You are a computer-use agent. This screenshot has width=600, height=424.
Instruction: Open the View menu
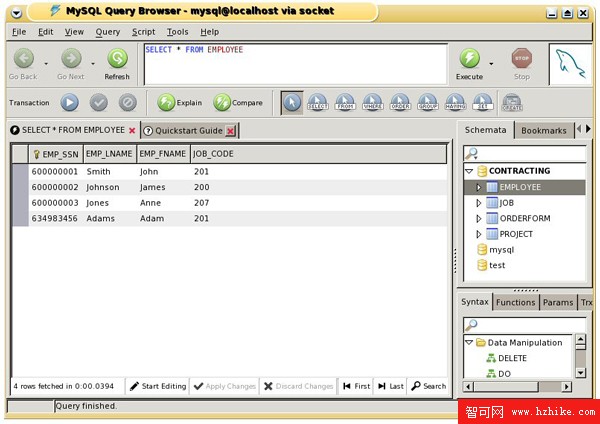(x=74, y=32)
